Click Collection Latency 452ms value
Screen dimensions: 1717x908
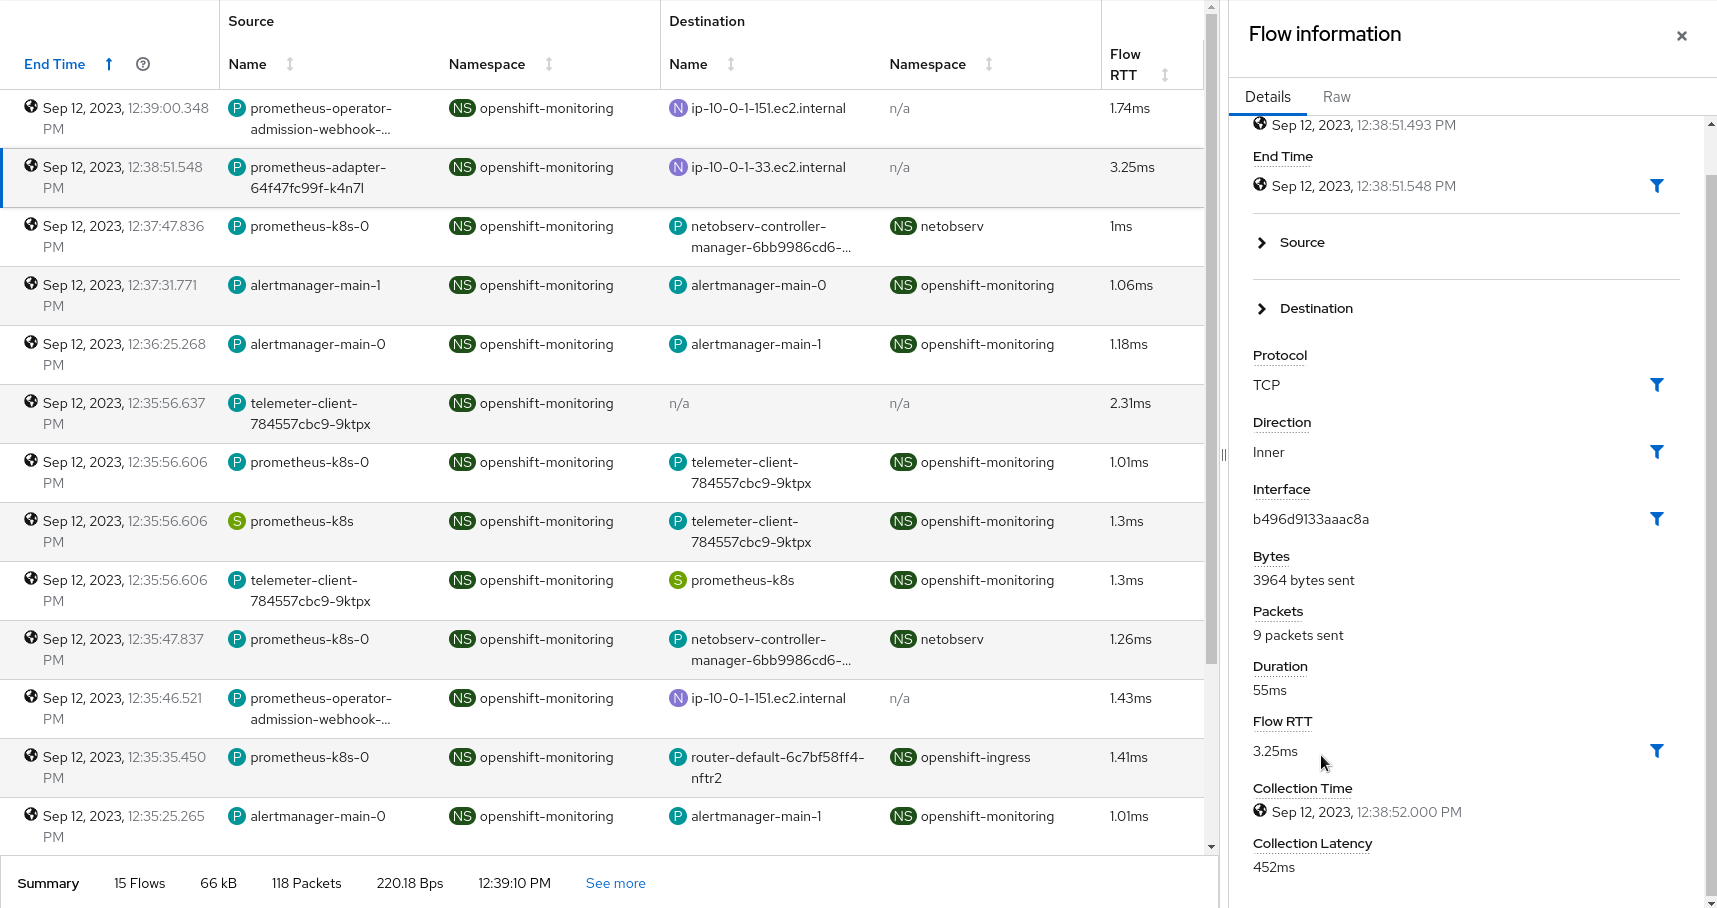point(1274,867)
